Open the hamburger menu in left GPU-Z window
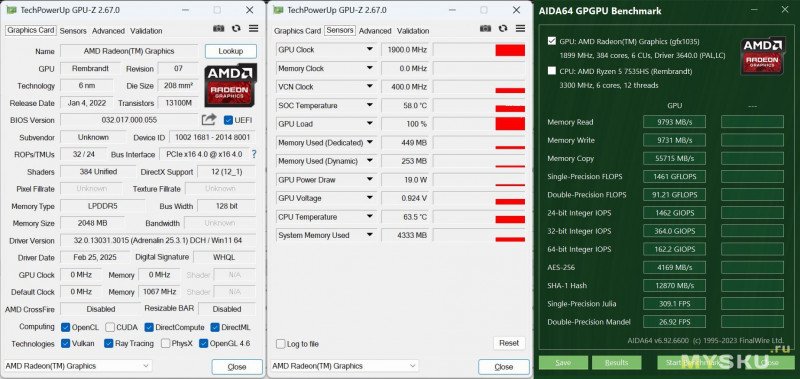The height and width of the screenshot is (379, 800). tap(253, 29)
